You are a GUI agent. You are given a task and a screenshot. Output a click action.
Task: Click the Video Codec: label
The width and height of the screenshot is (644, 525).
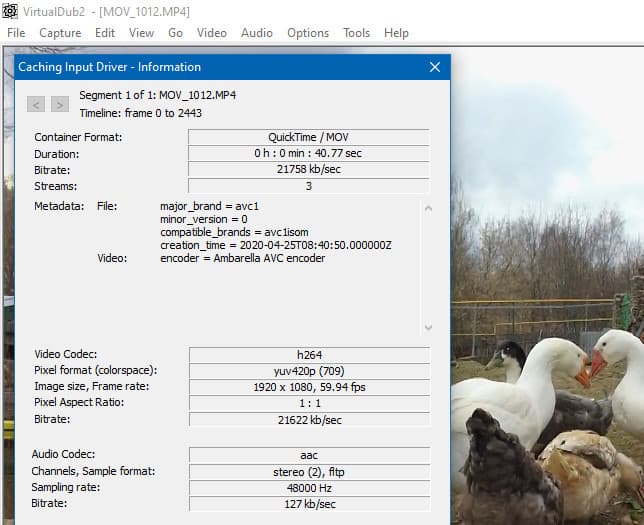click(x=66, y=354)
